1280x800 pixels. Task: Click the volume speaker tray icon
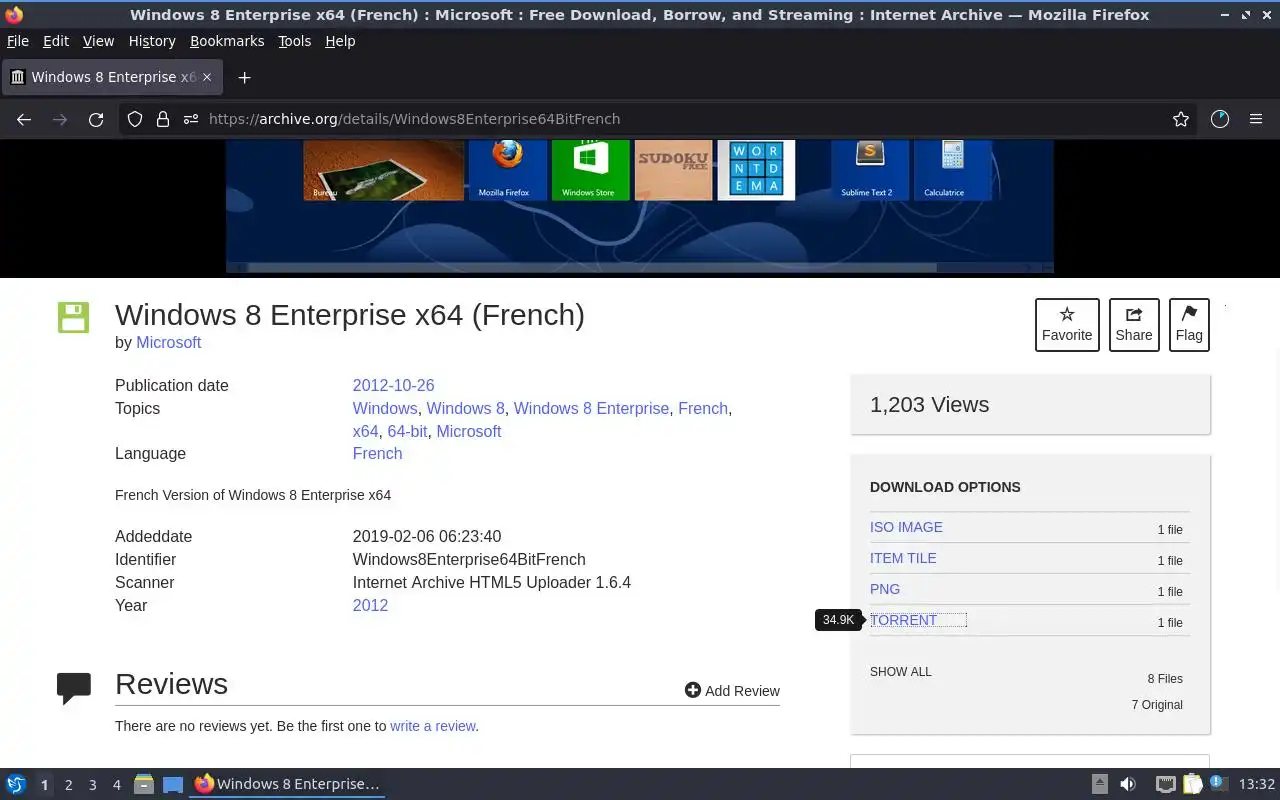coord(1128,785)
